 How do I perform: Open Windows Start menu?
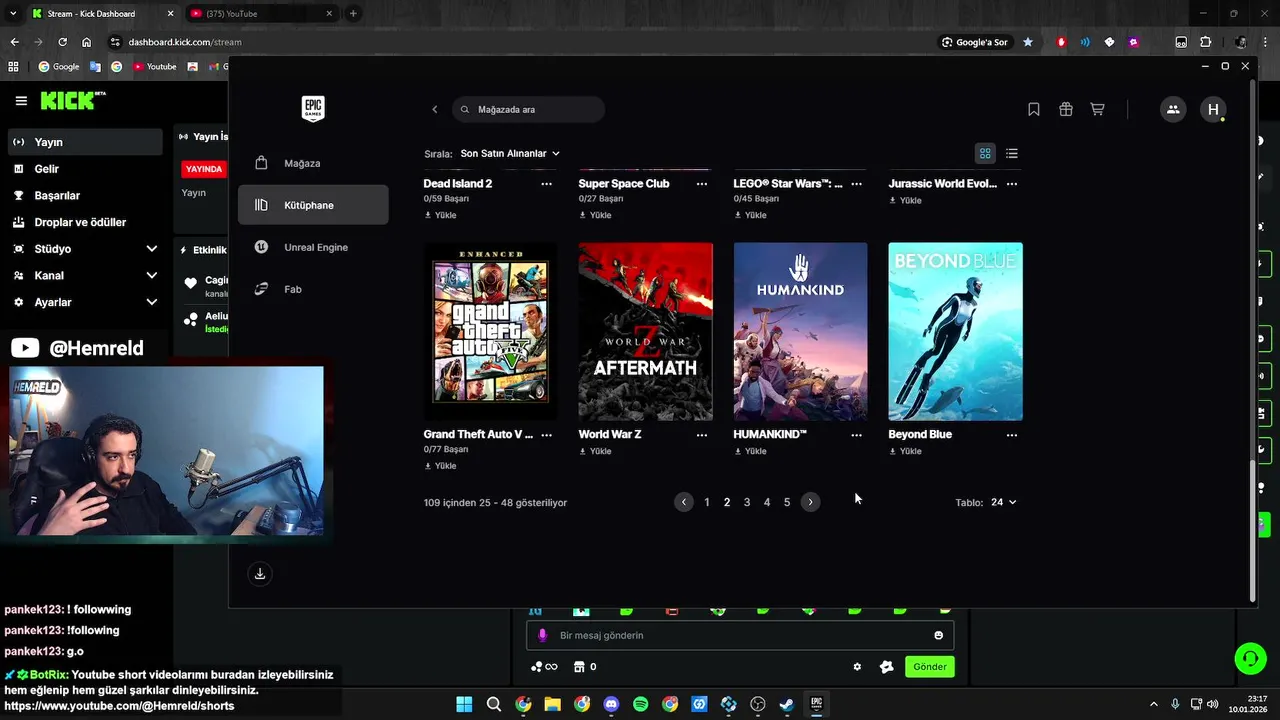click(464, 704)
